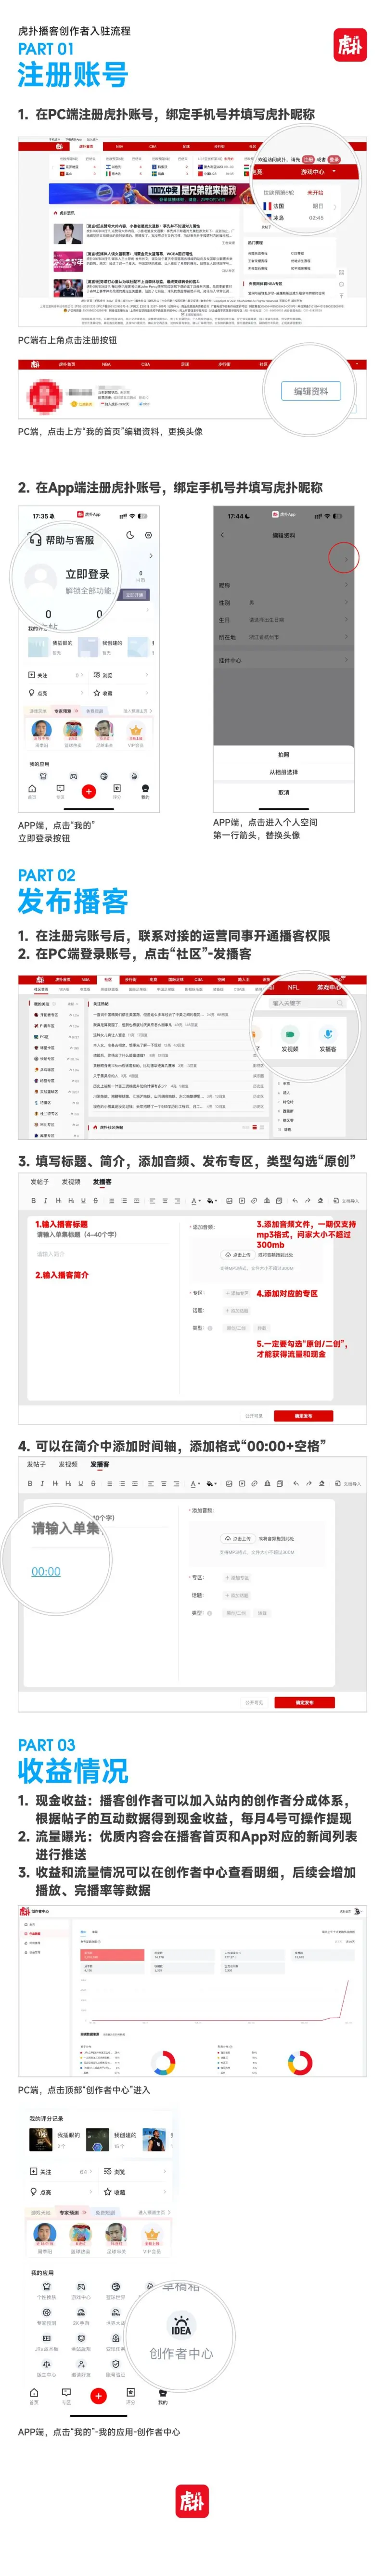Tap the grey default avatar beside 立即登录

pyautogui.click(x=41, y=579)
